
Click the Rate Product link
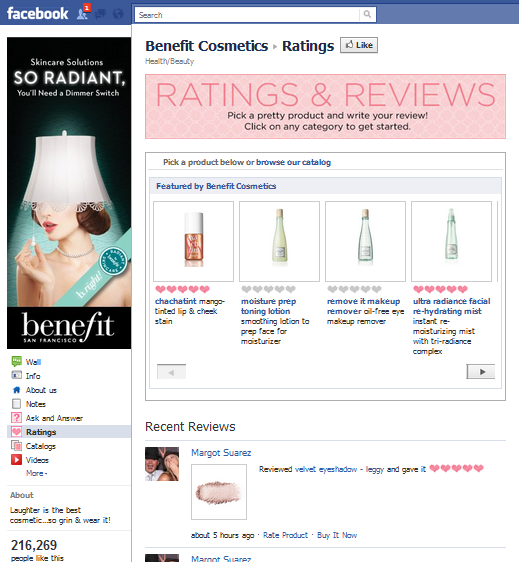pyautogui.click(x=285, y=535)
